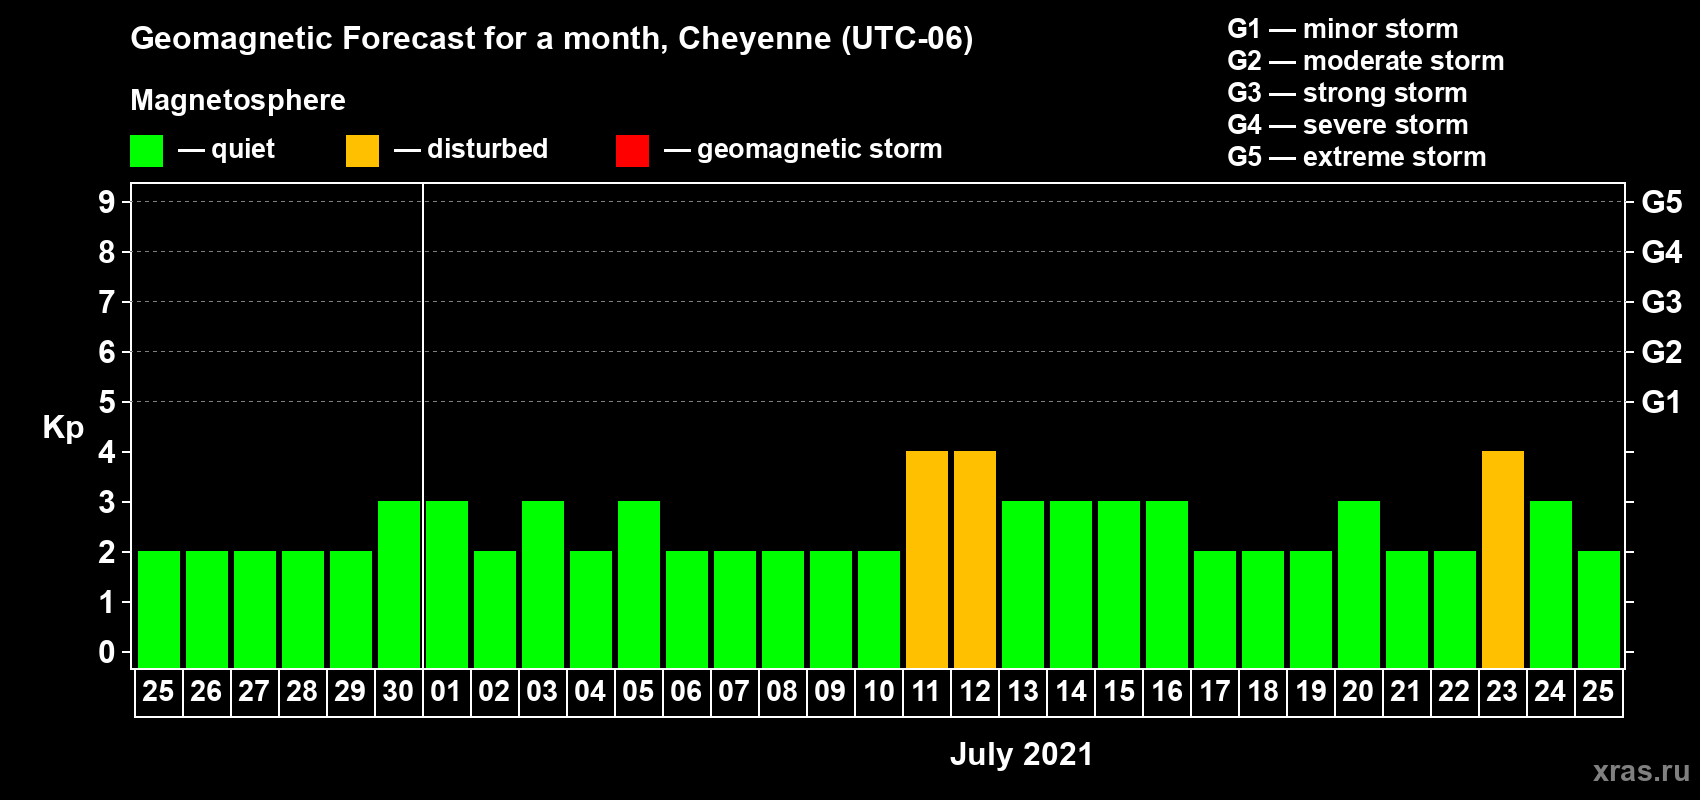Click the date label 24 on the axis

(1550, 692)
